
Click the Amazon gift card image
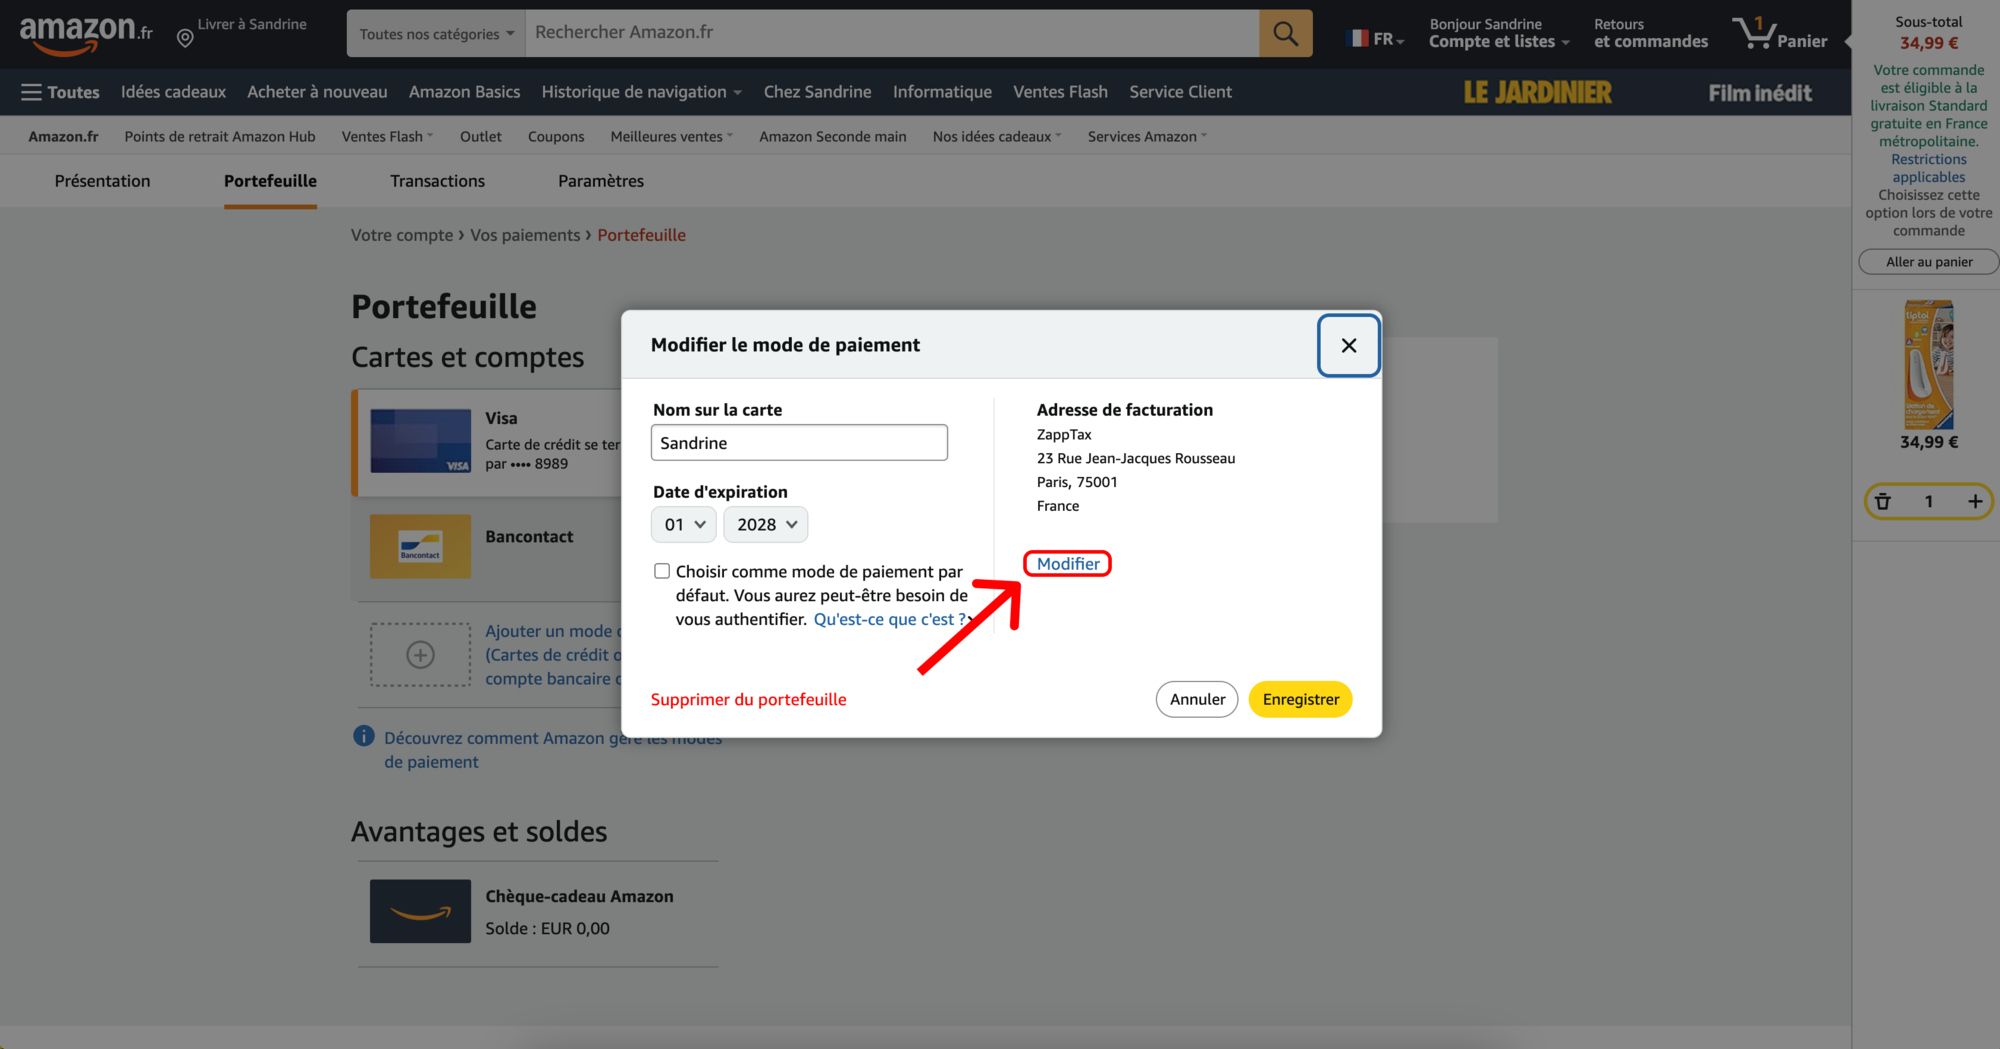coord(420,911)
